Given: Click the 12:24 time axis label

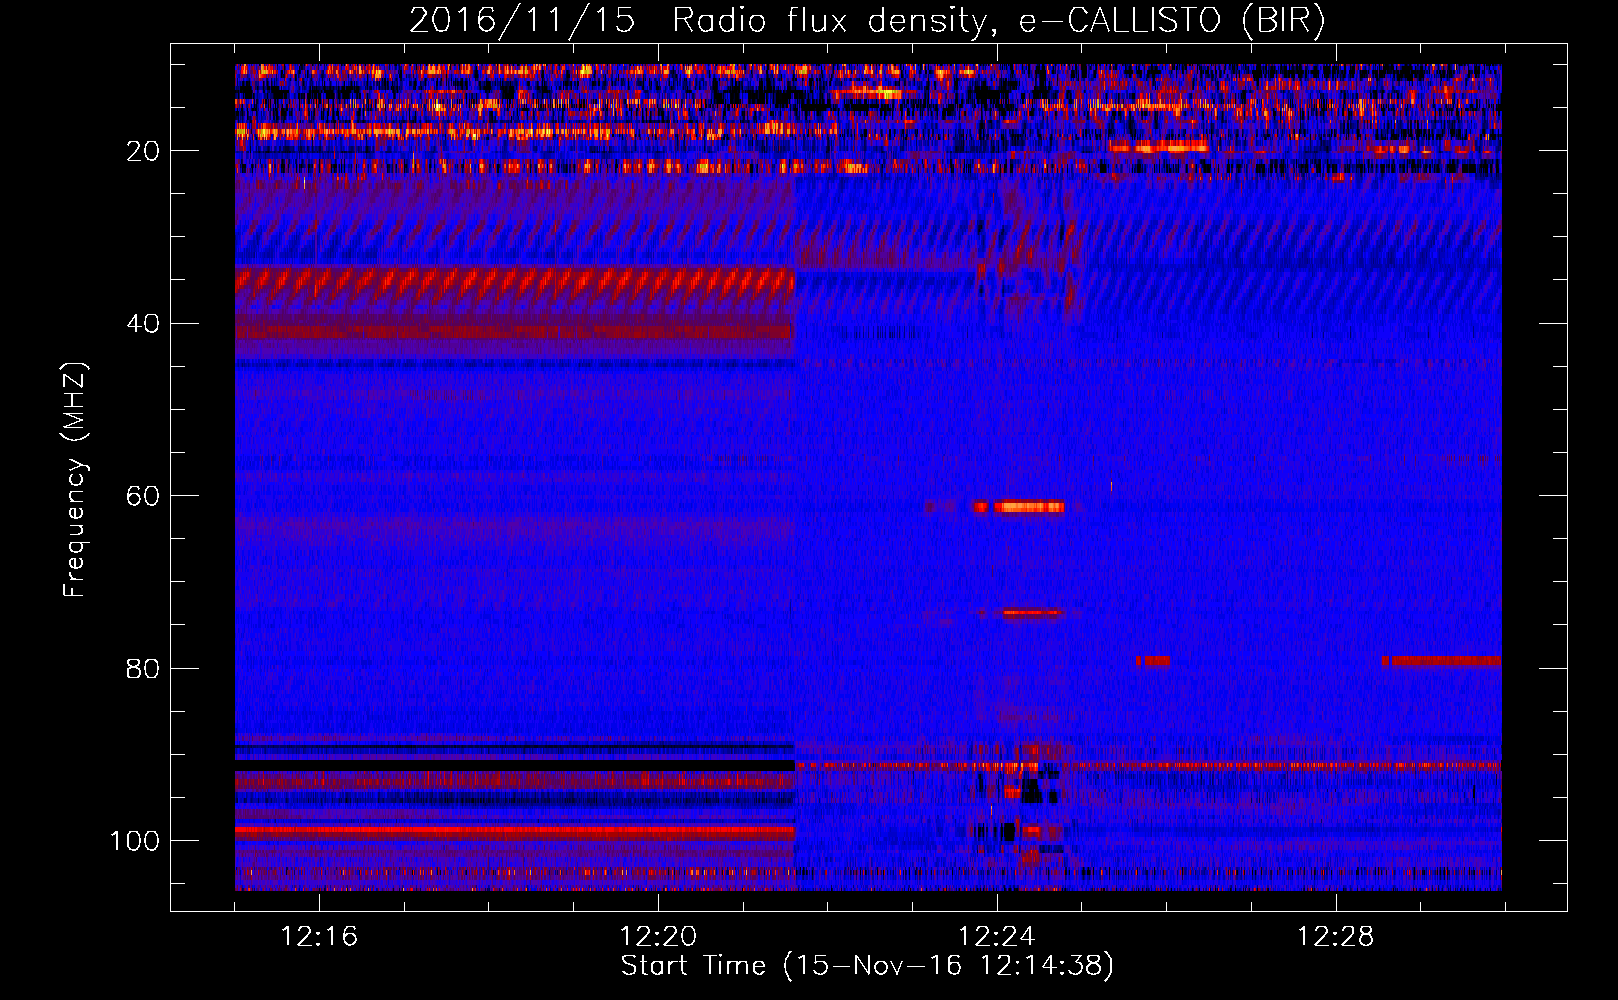Looking at the screenshot, I should (x=997, y=936).
